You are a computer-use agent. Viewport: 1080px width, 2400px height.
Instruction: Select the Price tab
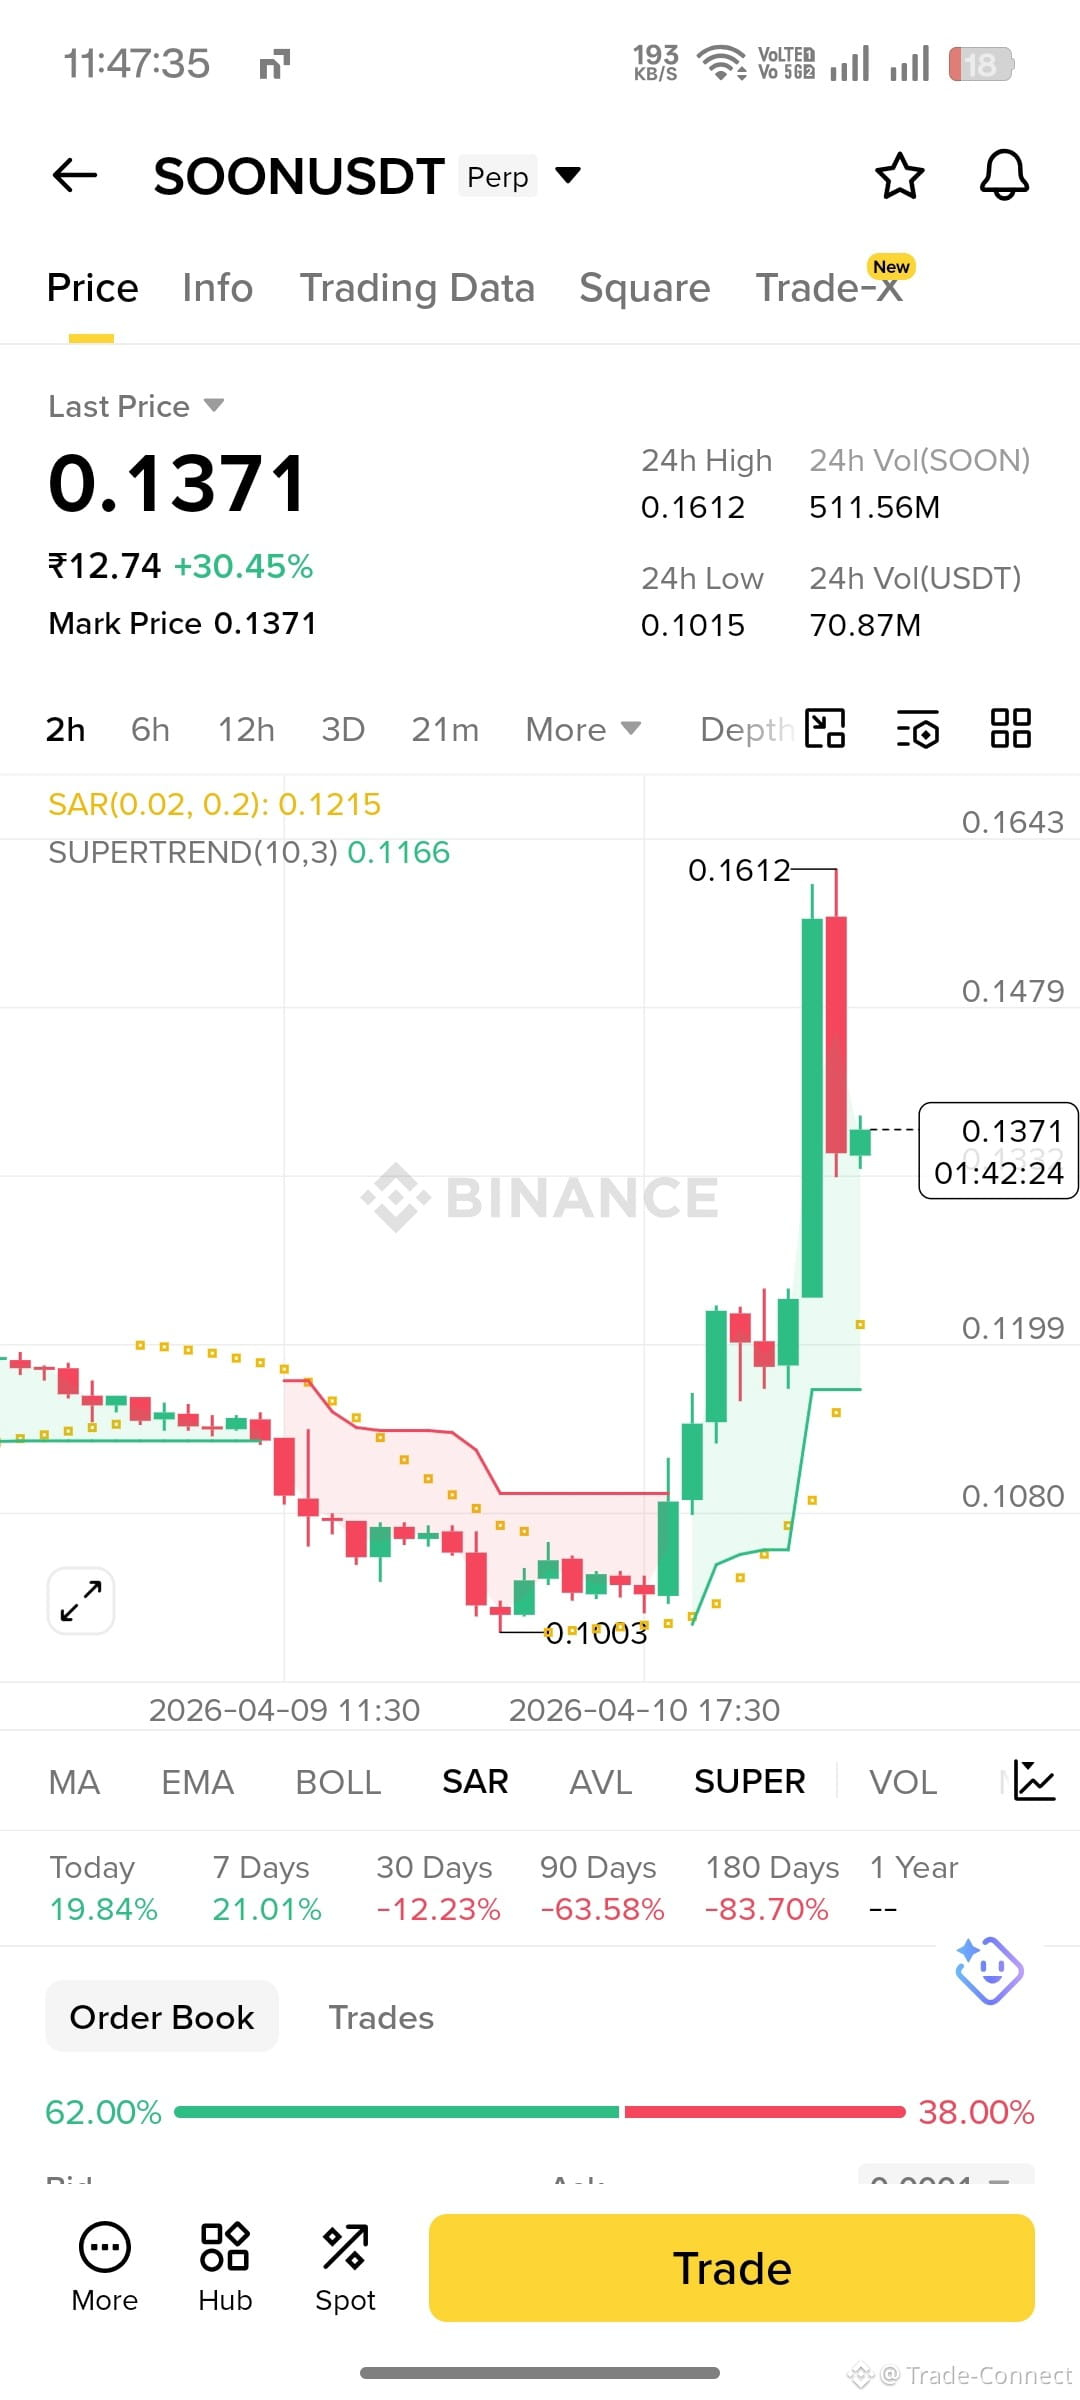(92, 288)
